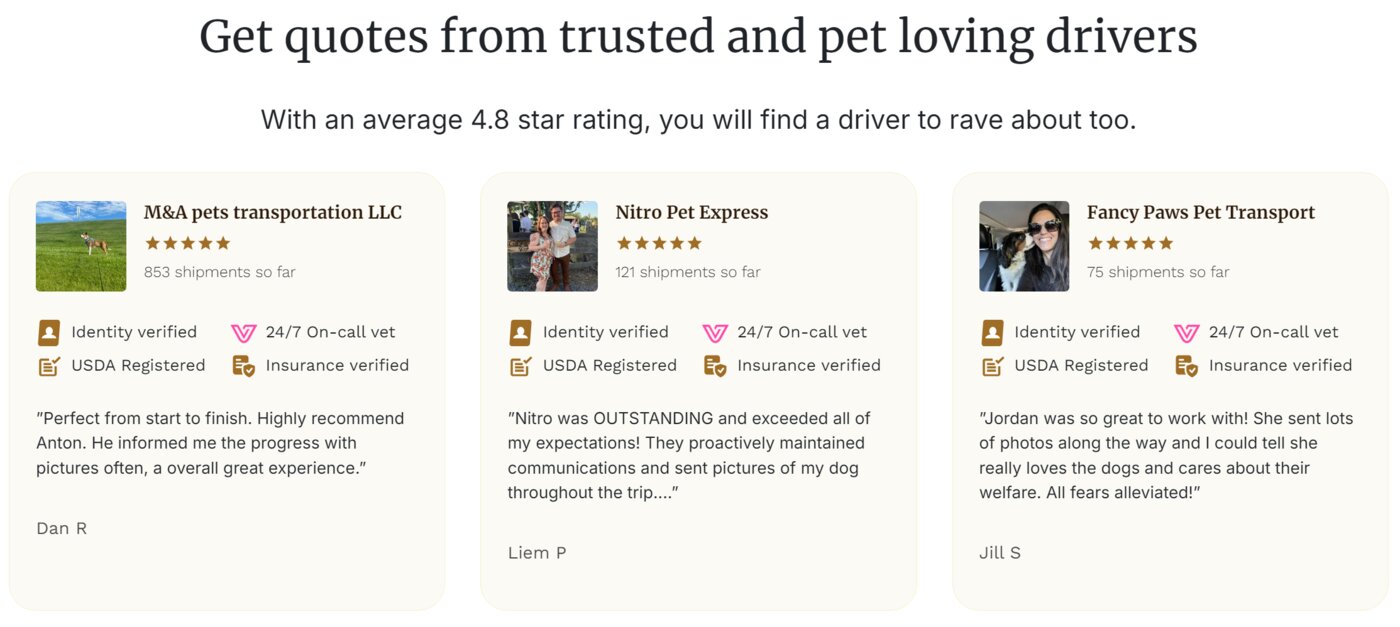The image size is (1400, 627).
Task: Select Fancy Paws Pet Transport heading
Action: (1200, 213)
